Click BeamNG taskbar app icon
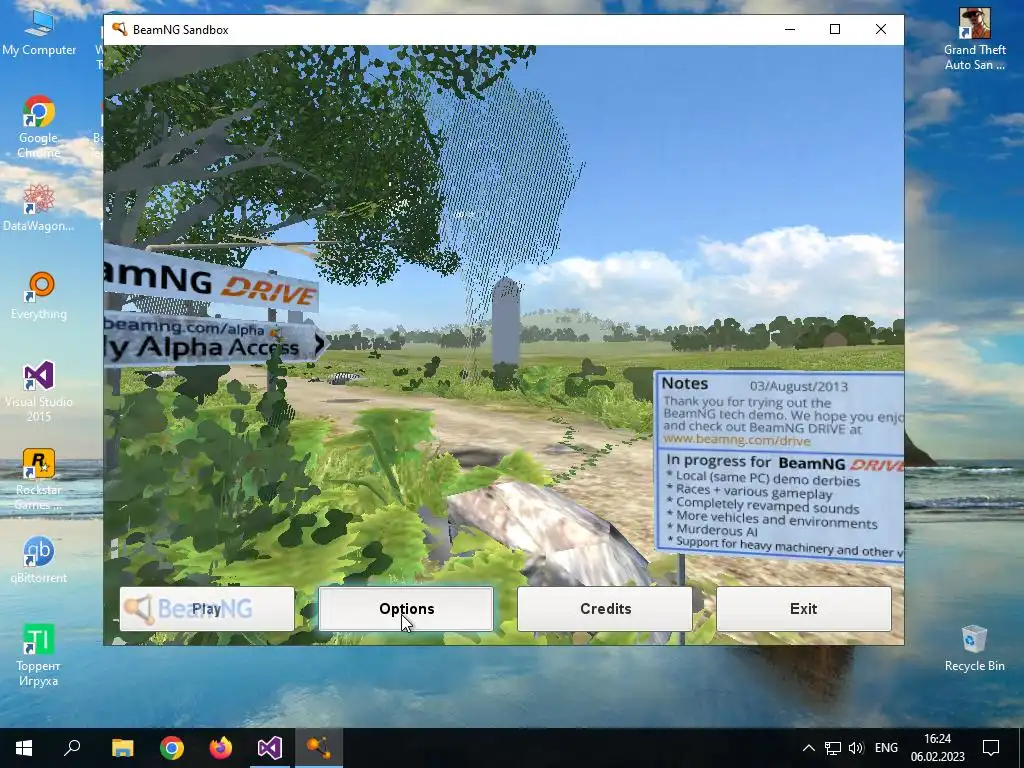Viewport: 1024px width, 768px height. pyautogui.click(x=319, y=748)
